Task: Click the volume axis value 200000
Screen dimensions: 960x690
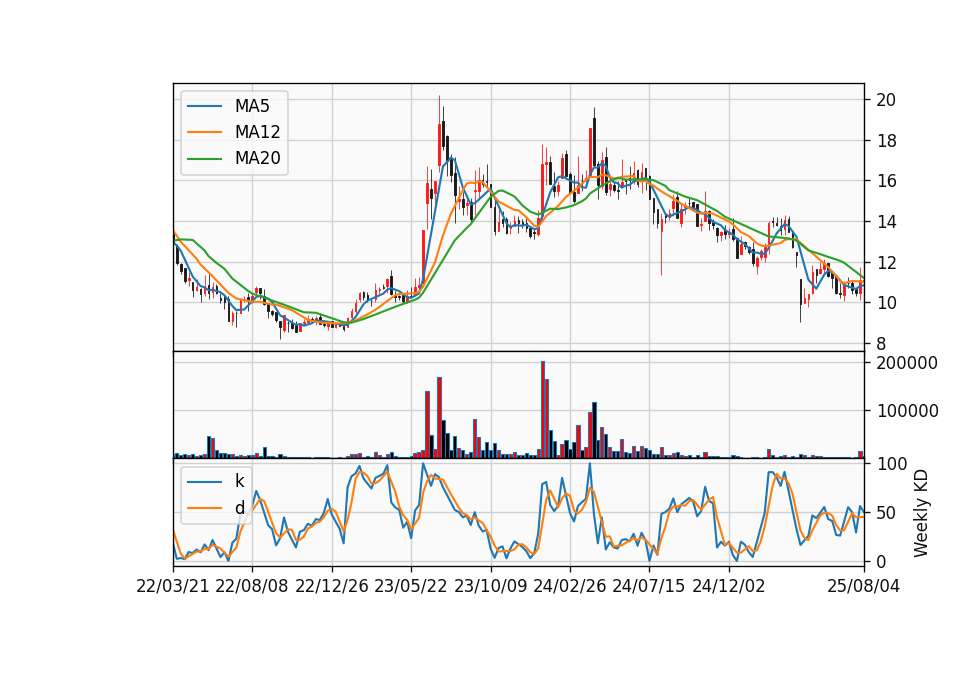Action: (x=907, y=363)
